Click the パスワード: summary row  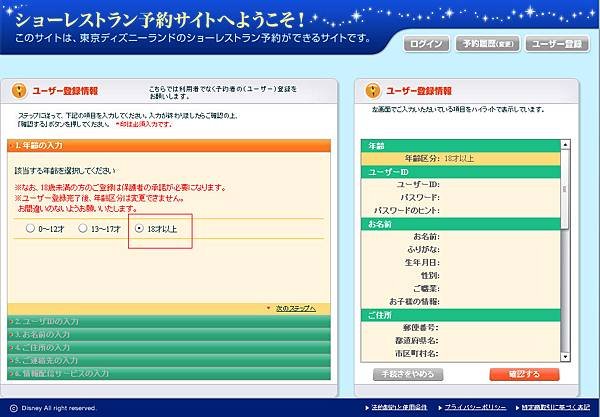pos(461,198)
